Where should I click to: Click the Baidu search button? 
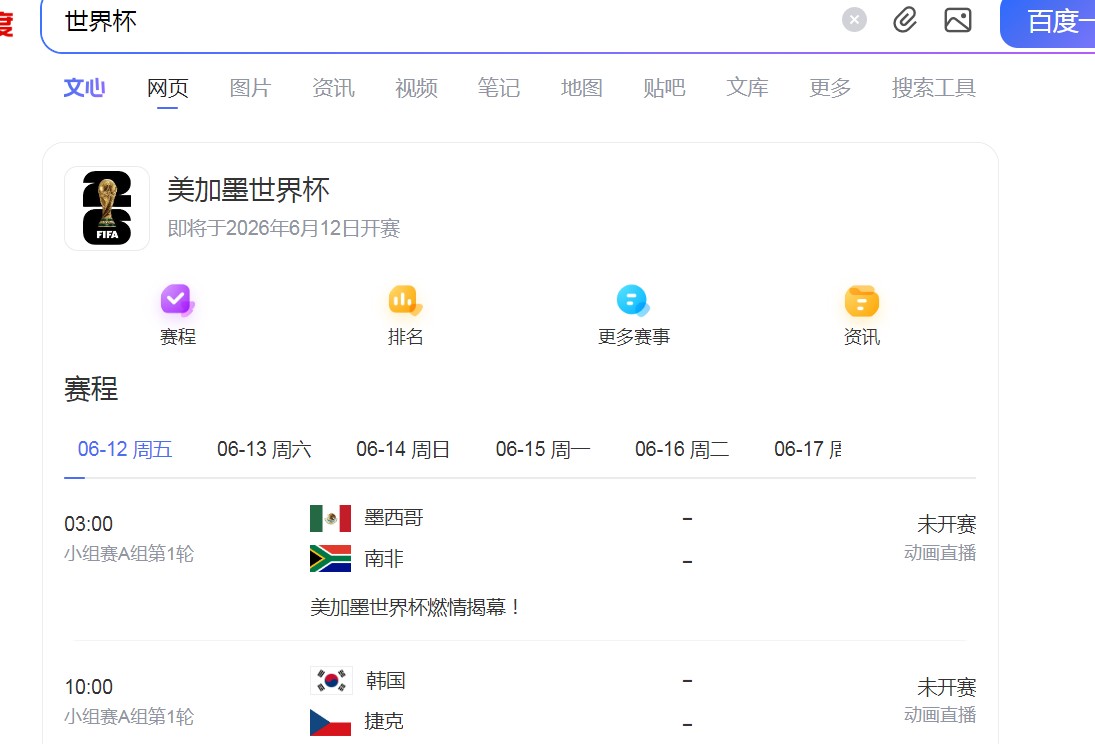click(x=1048, y=22)
